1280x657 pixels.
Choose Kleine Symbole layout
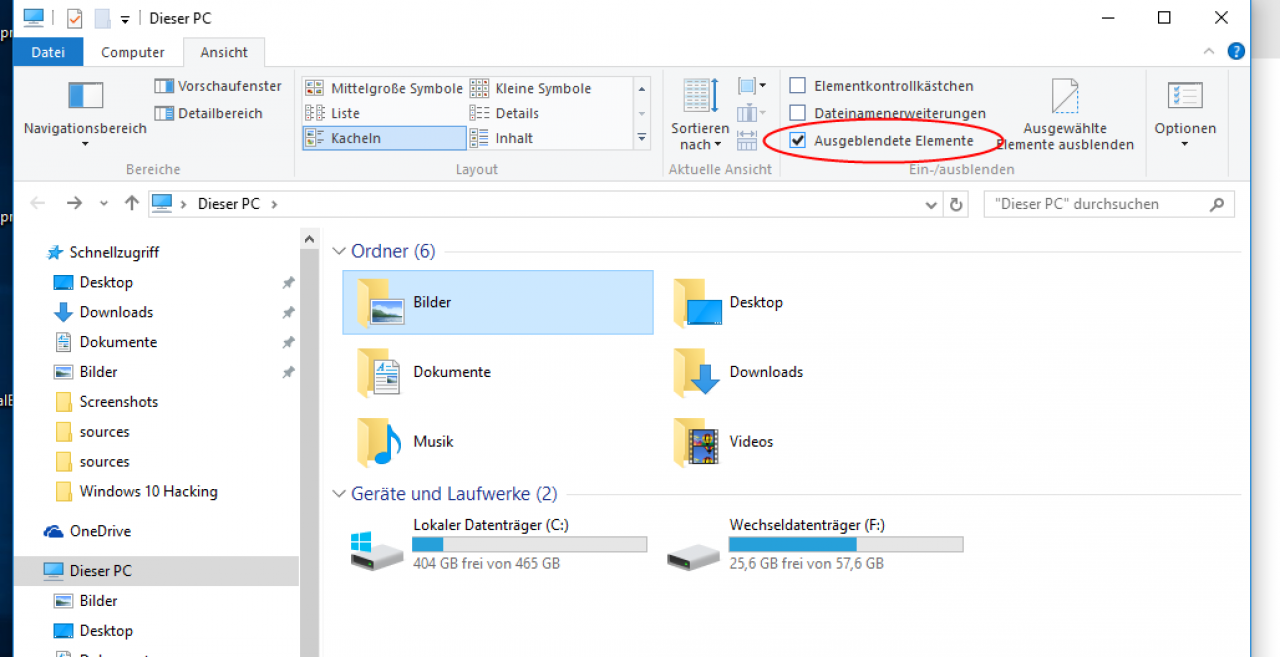[x=531, y=88]
